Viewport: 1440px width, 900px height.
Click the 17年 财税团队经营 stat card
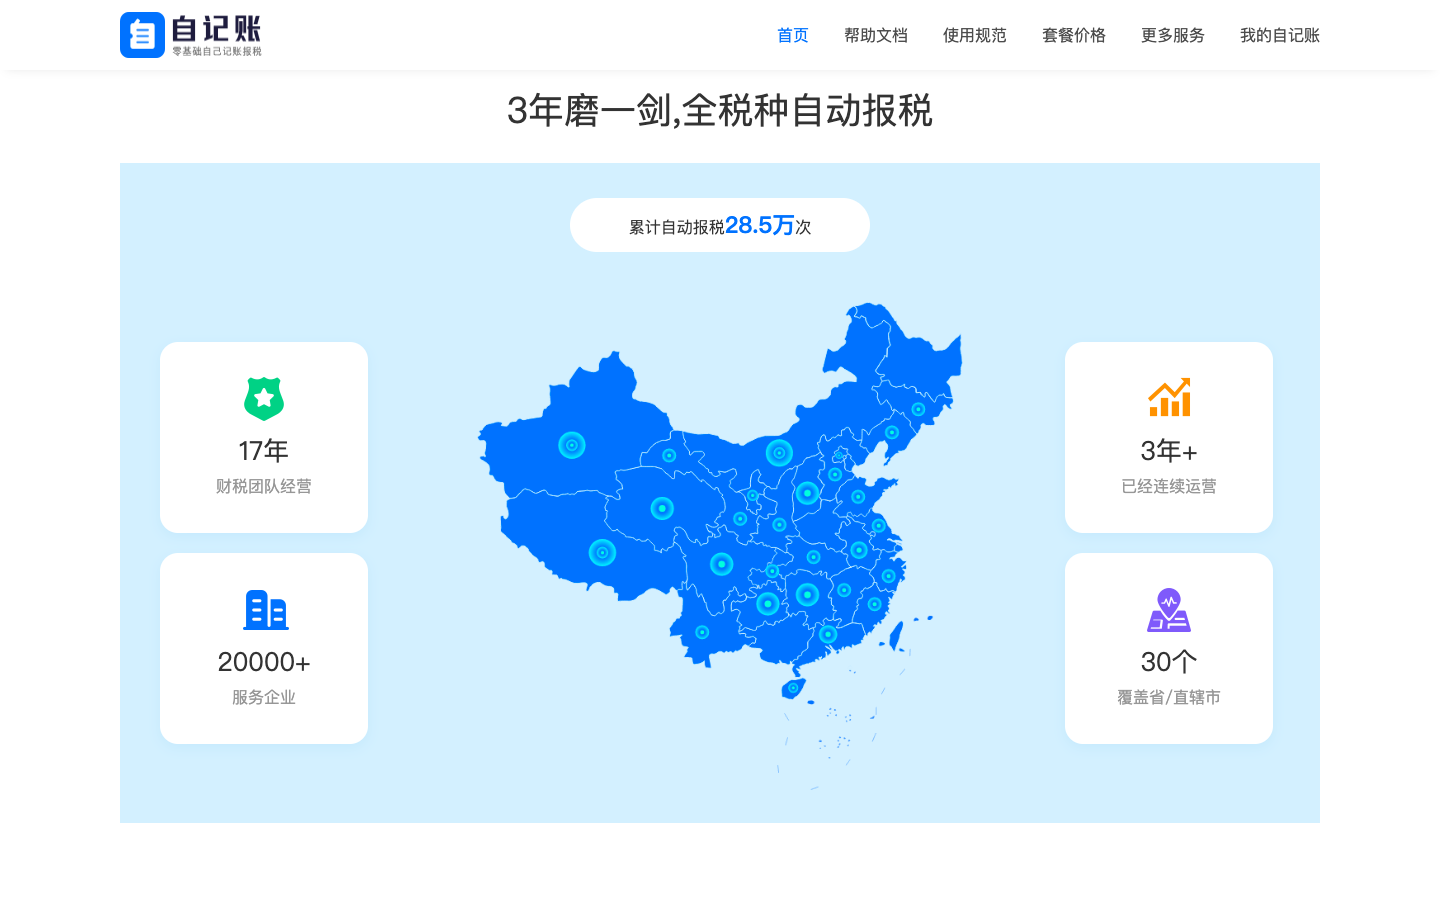tap(263, 437)
